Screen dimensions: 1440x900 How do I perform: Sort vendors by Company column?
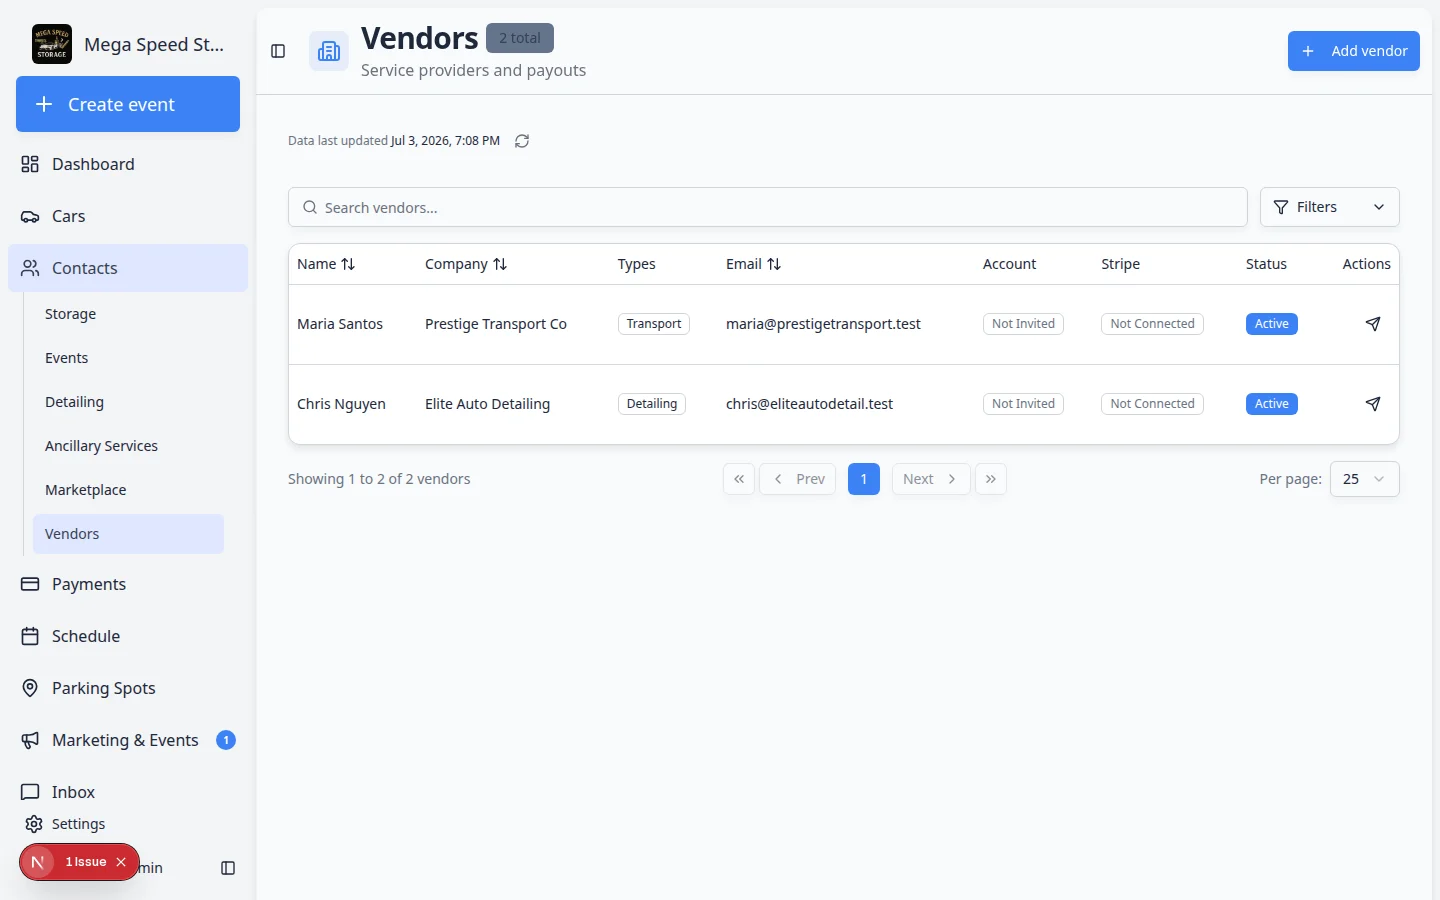point(466,264)
